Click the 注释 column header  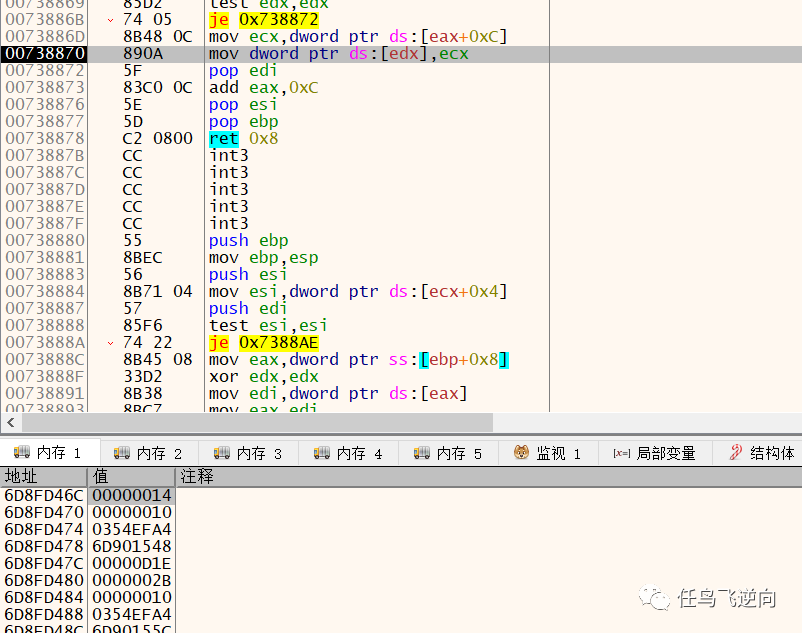point(489,477)
